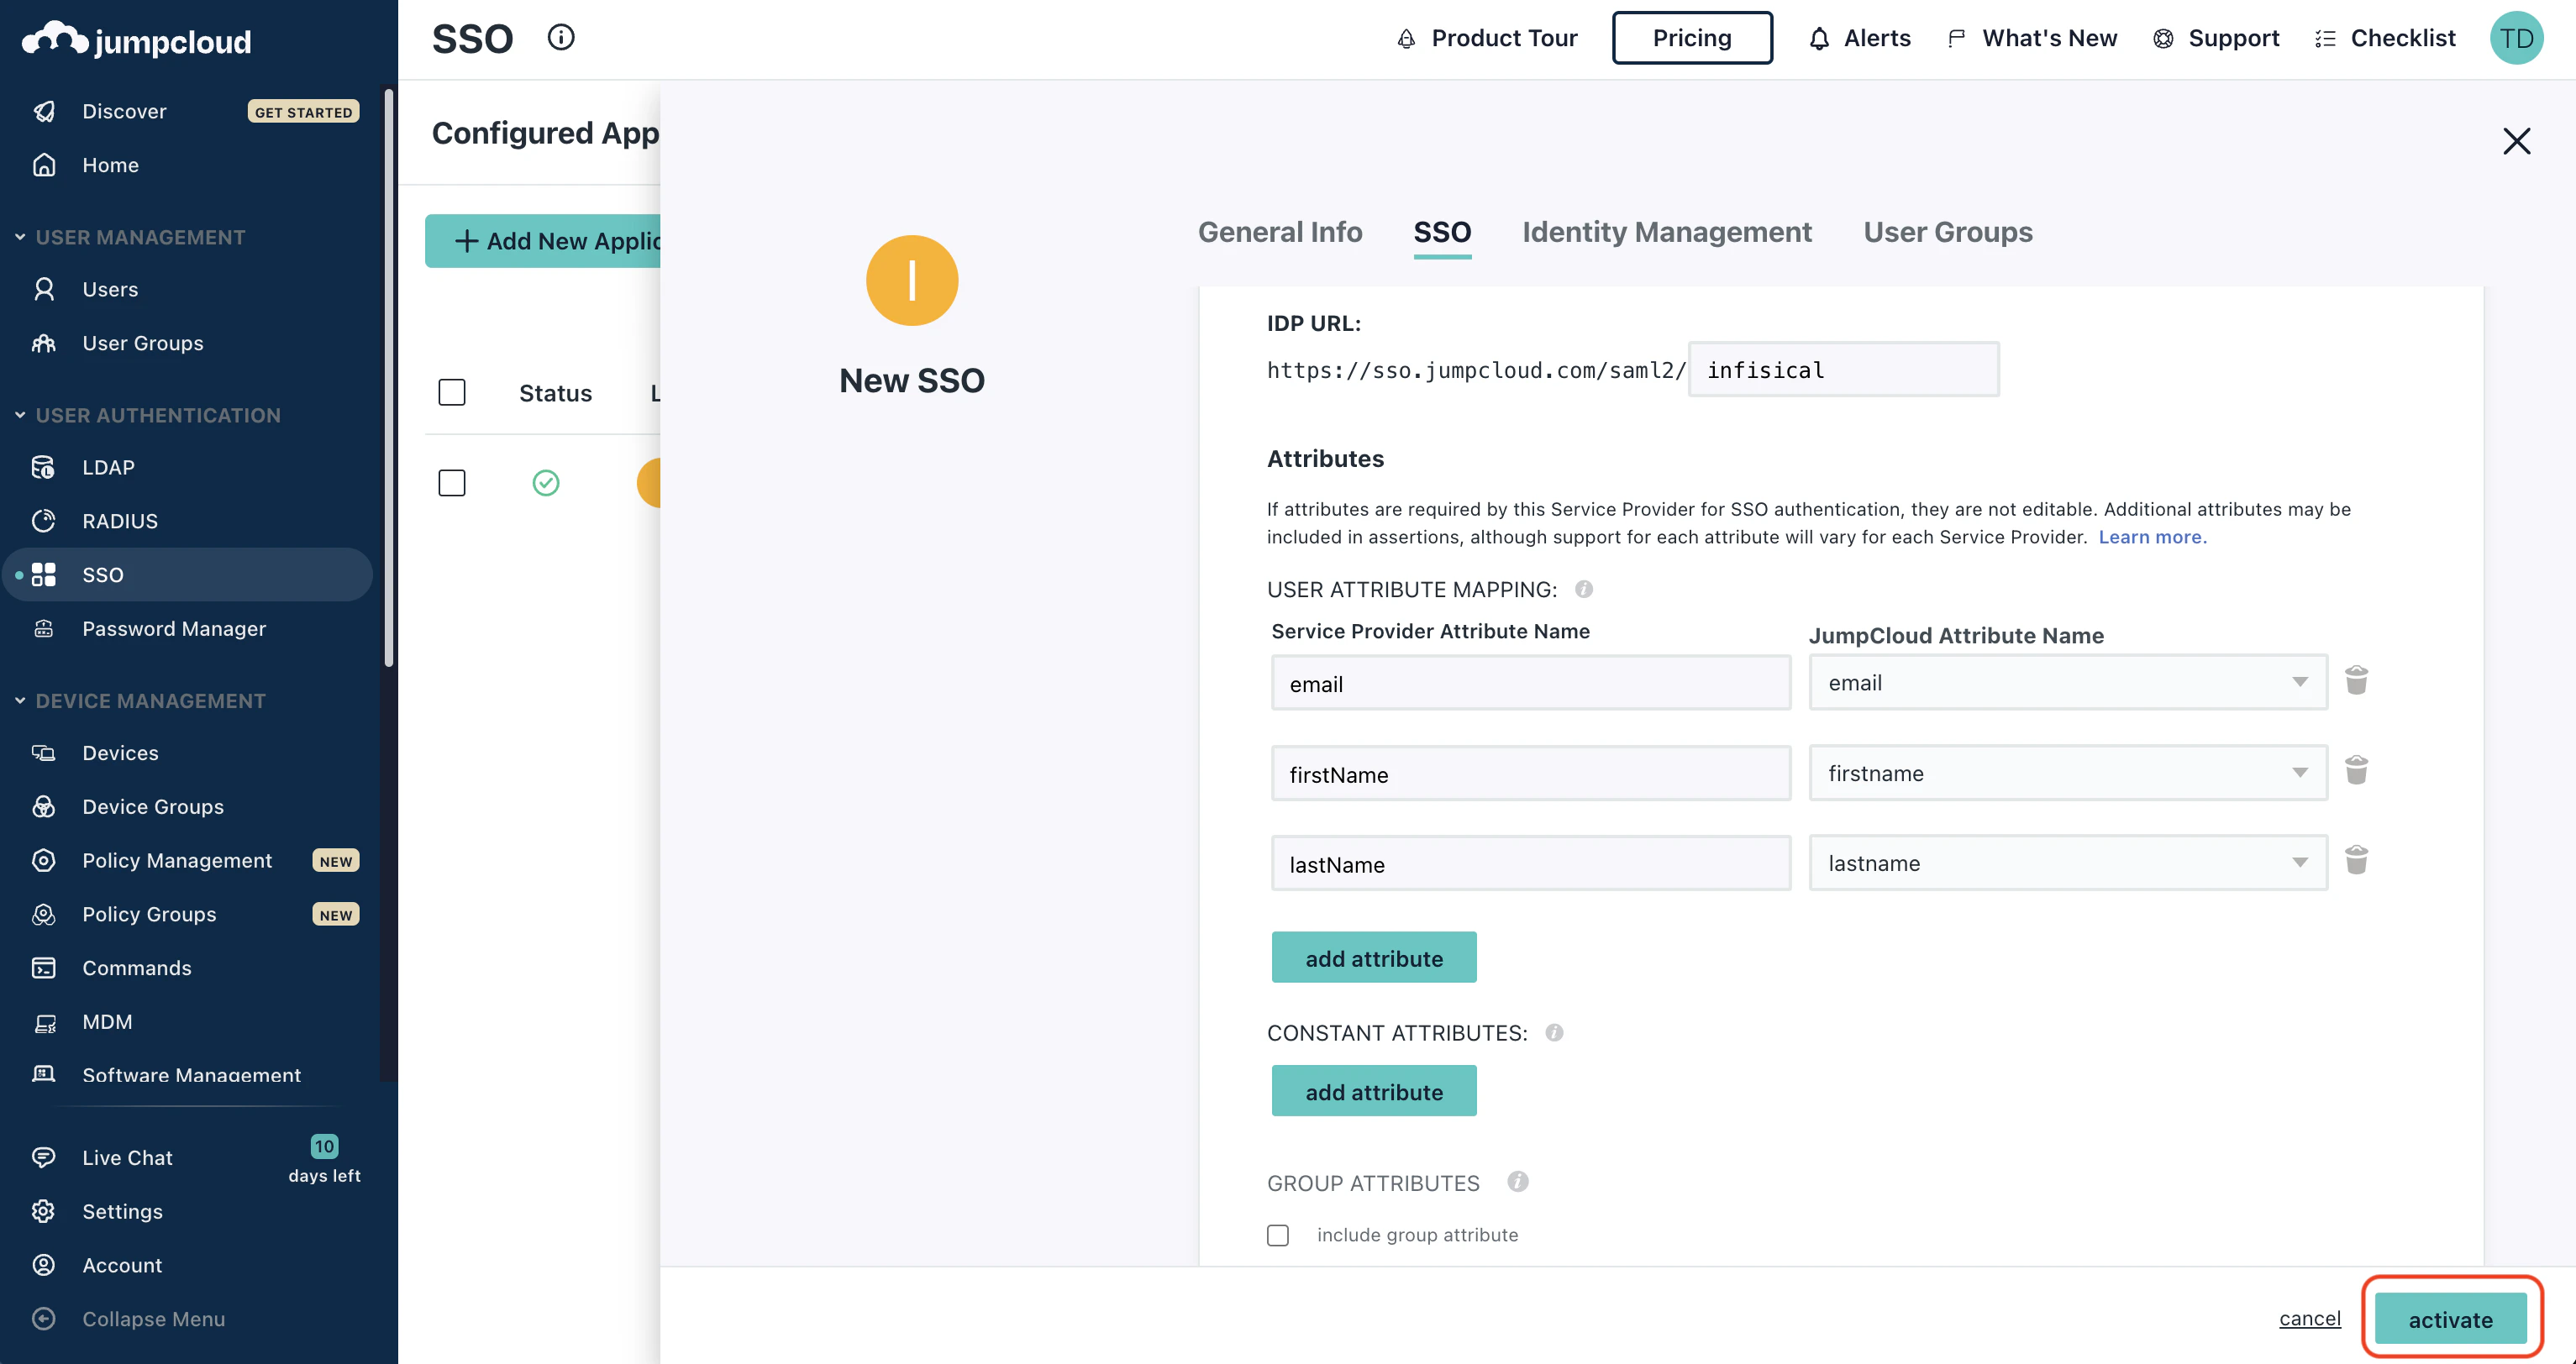Image resolution: width=2576 pixels, height=1364 pixels.
Task: Open JumpCloud attribute dropdown showing email
Action: pyautogui.click(x=2068, y=683)
